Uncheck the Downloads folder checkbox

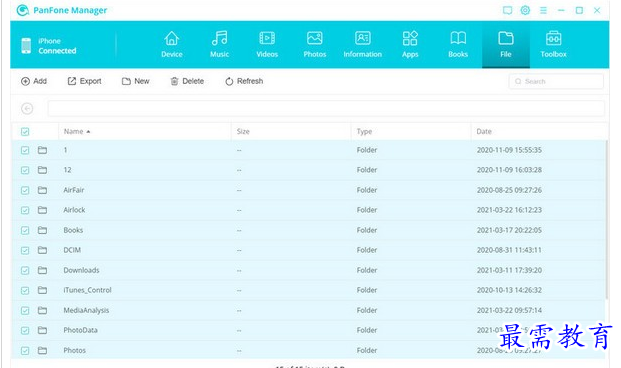(x=25, y=270)
